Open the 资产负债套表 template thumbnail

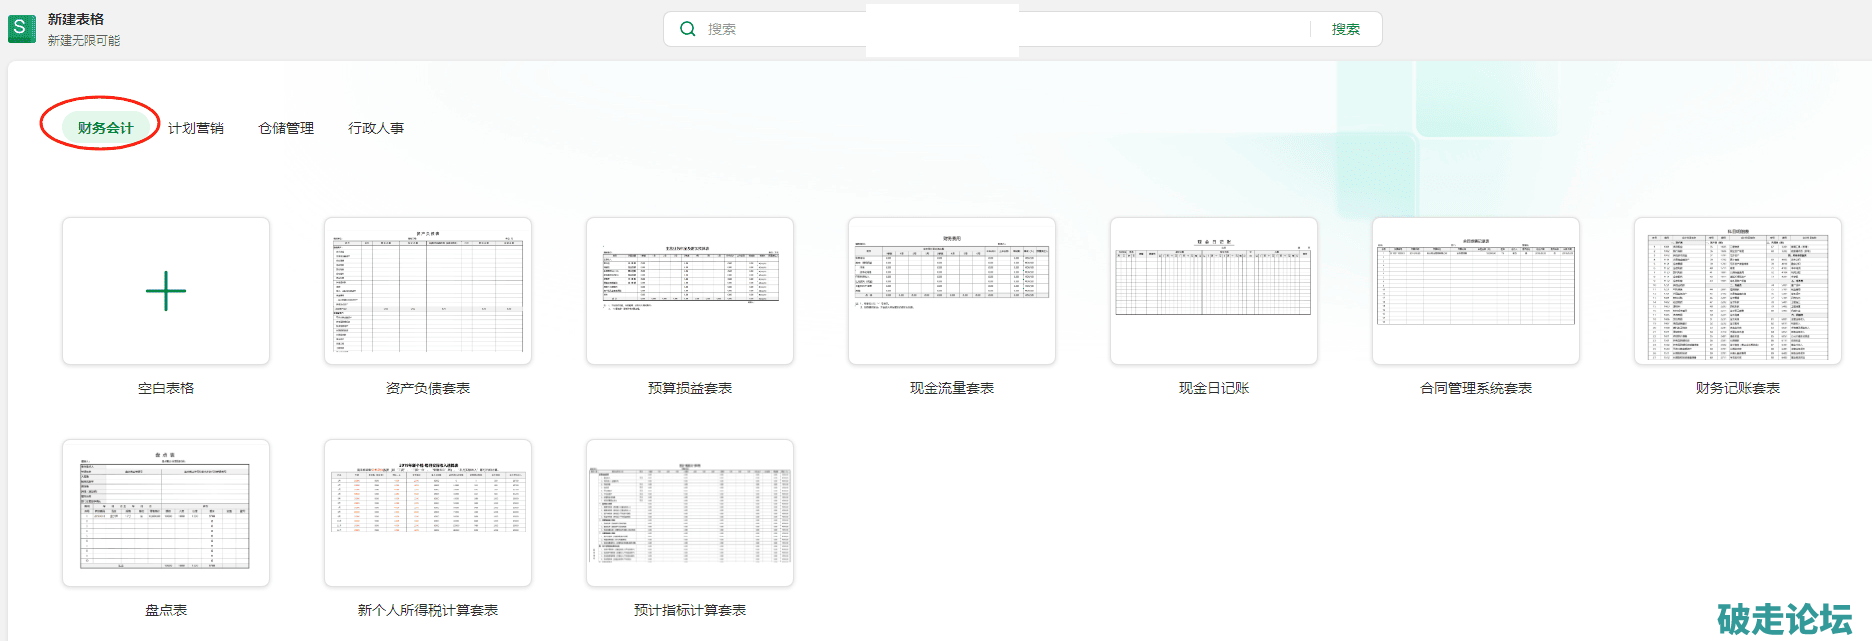(x=428, y=291)
